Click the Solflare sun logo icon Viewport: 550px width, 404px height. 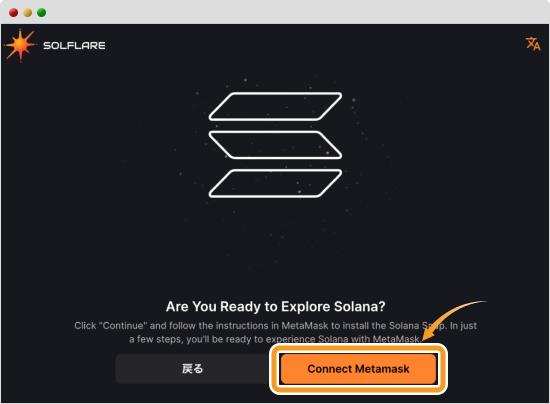click(20, 46)
